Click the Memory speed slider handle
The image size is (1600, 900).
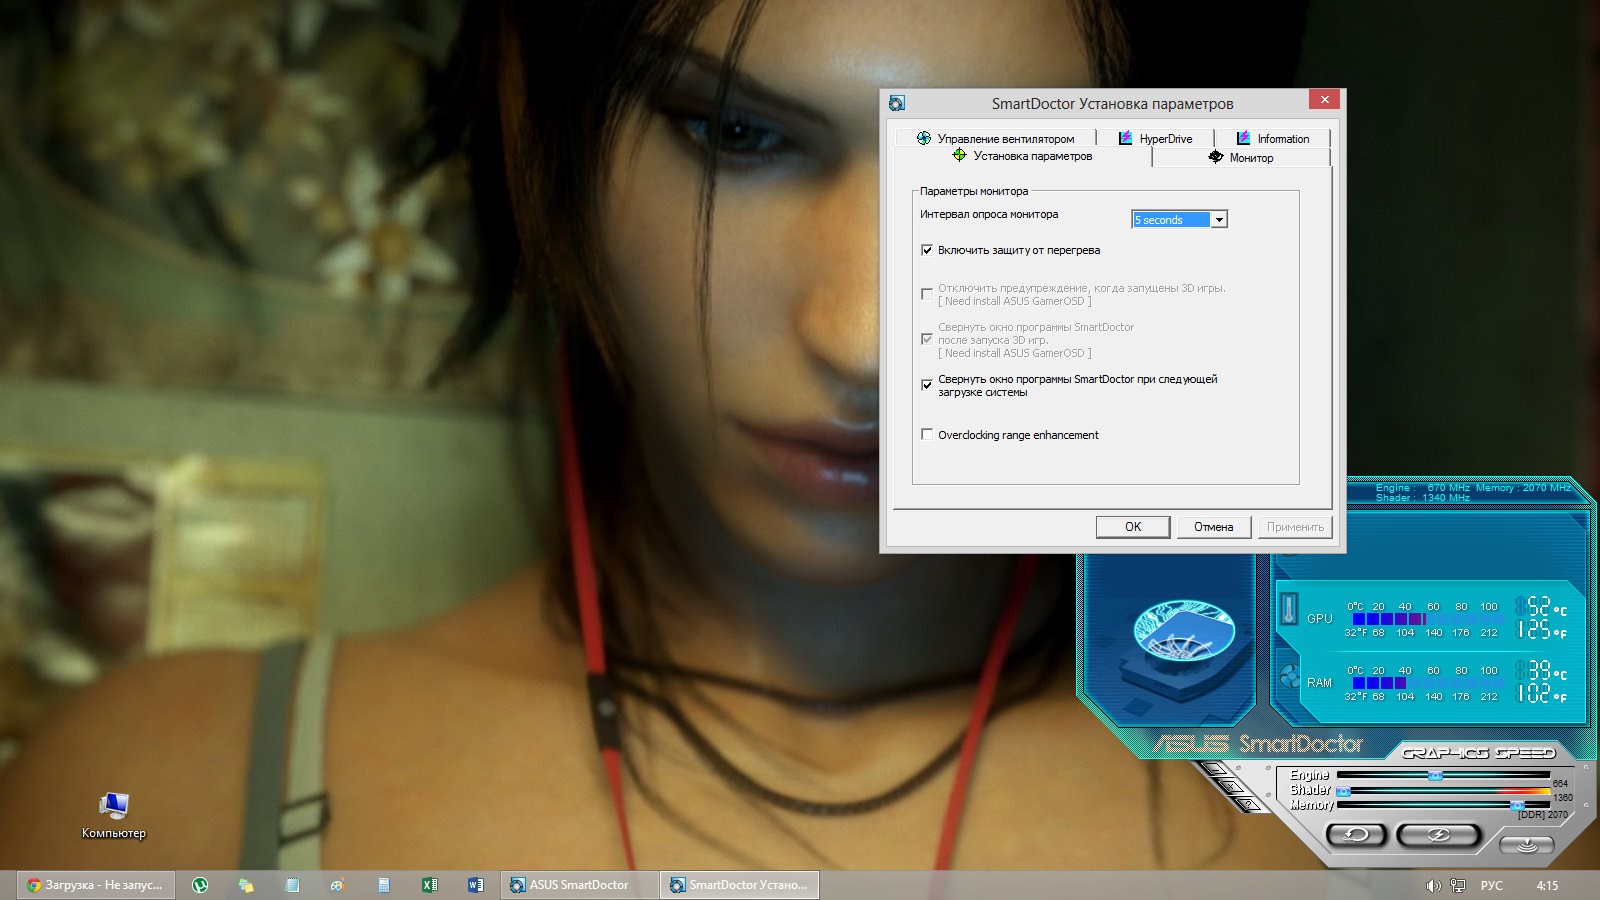point(1517,805)
